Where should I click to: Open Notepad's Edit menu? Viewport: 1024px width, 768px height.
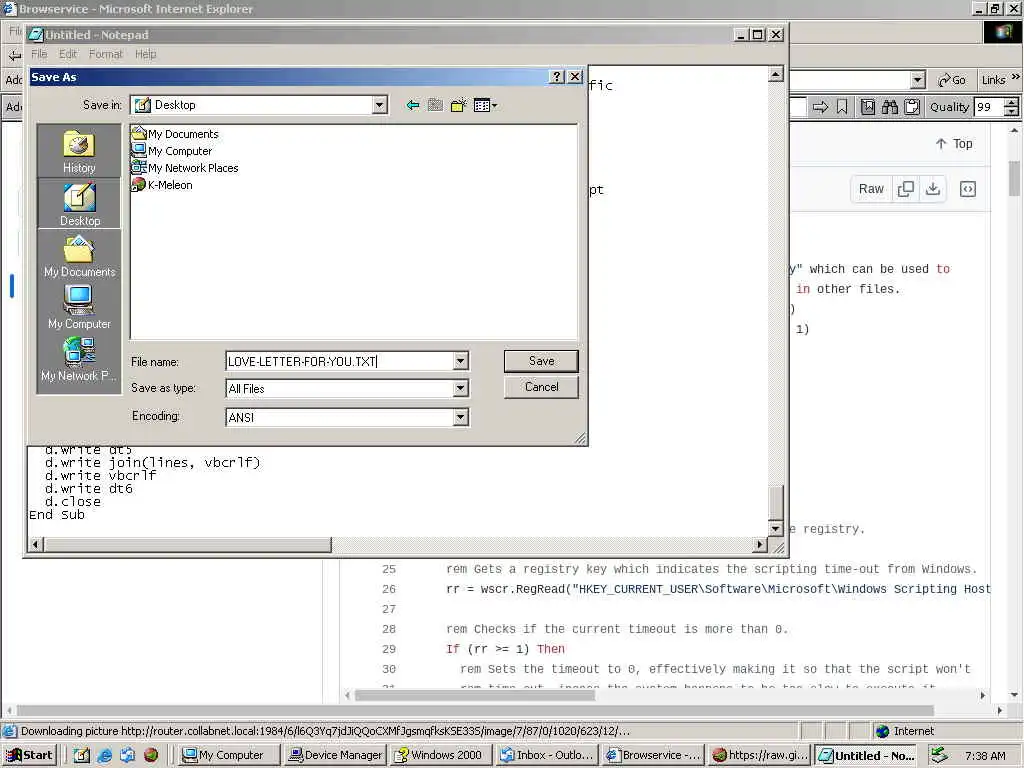coord(68,54)
